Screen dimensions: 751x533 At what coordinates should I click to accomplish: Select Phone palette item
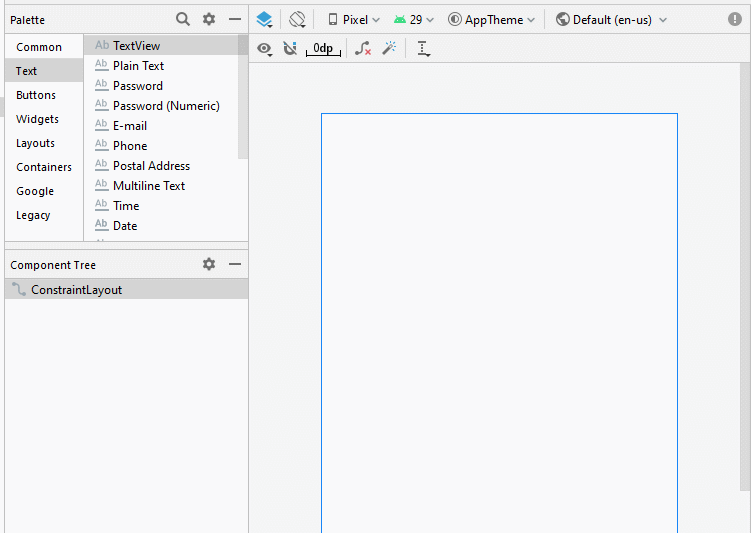coord(161,146)
